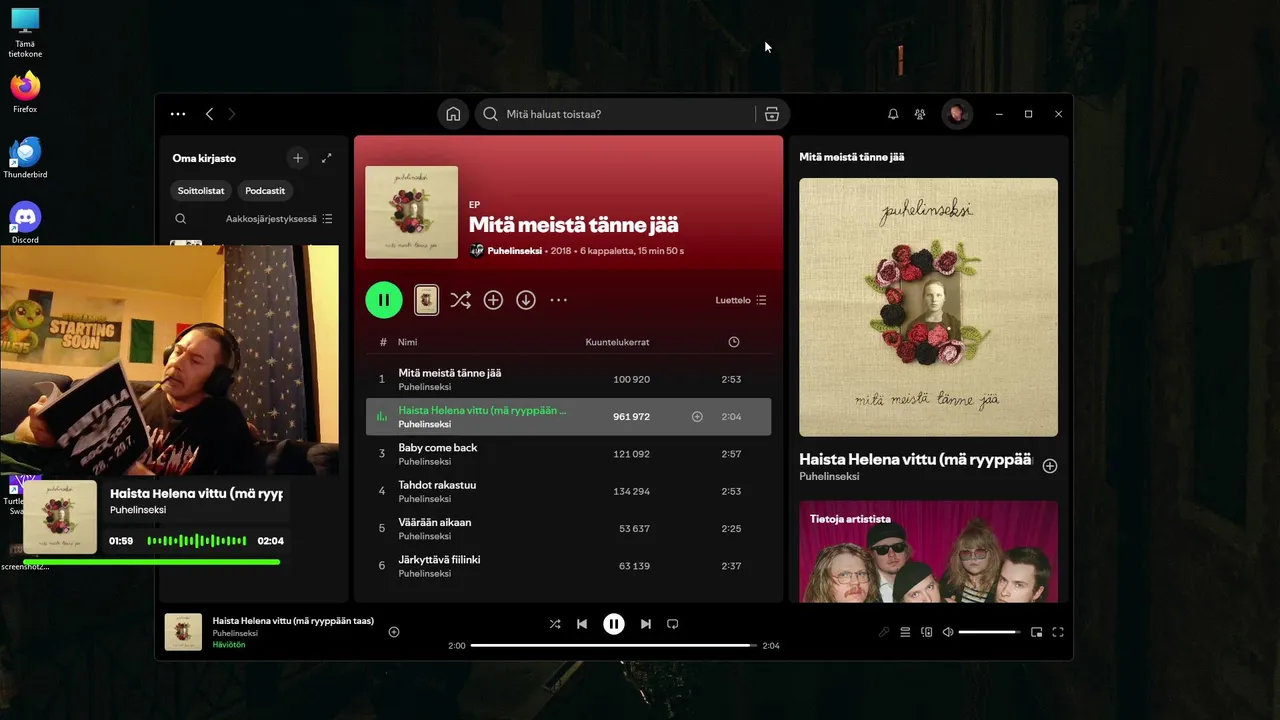Click the album preview thumbnail button
Image resolution: width=1280 pixels, height=720 pixels.
click(427, 300)
